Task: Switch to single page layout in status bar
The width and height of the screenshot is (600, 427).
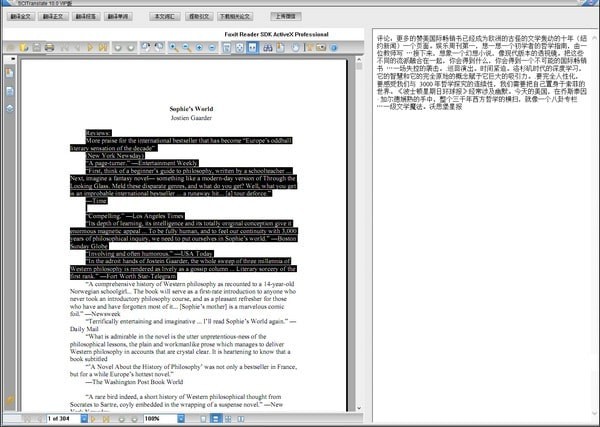Action: click(x=203, y=419)
